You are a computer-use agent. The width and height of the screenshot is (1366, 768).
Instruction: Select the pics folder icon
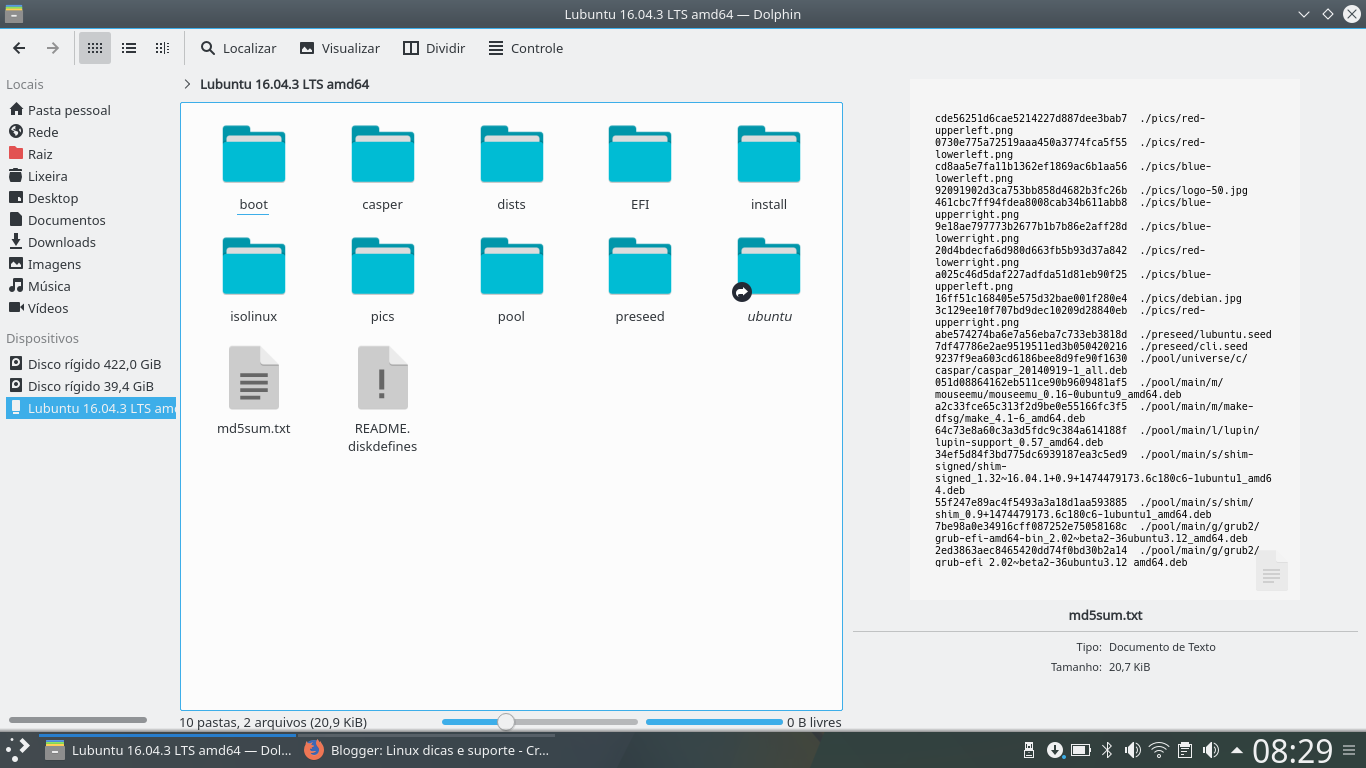(x=383, y=267)
